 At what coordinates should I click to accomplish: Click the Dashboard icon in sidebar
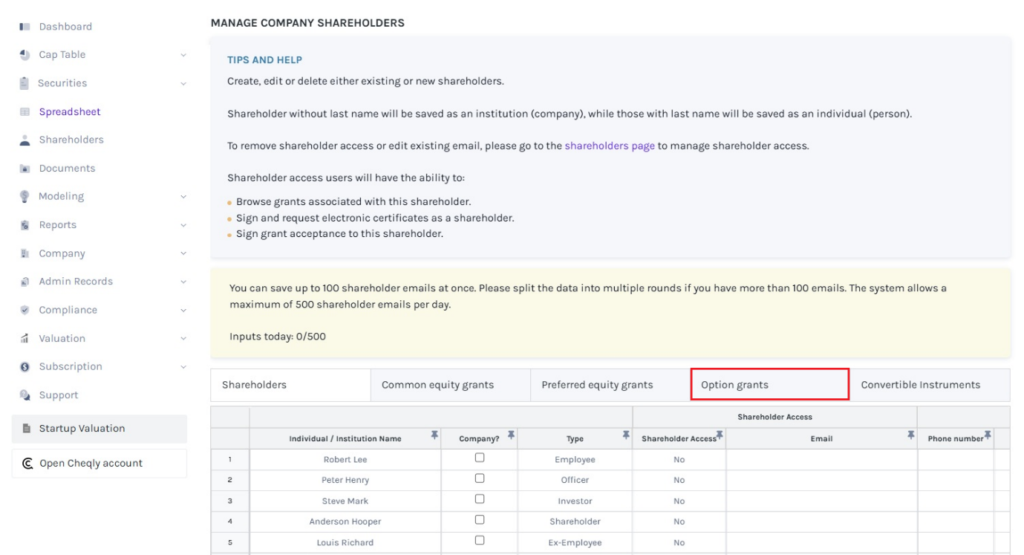(25, 27)
